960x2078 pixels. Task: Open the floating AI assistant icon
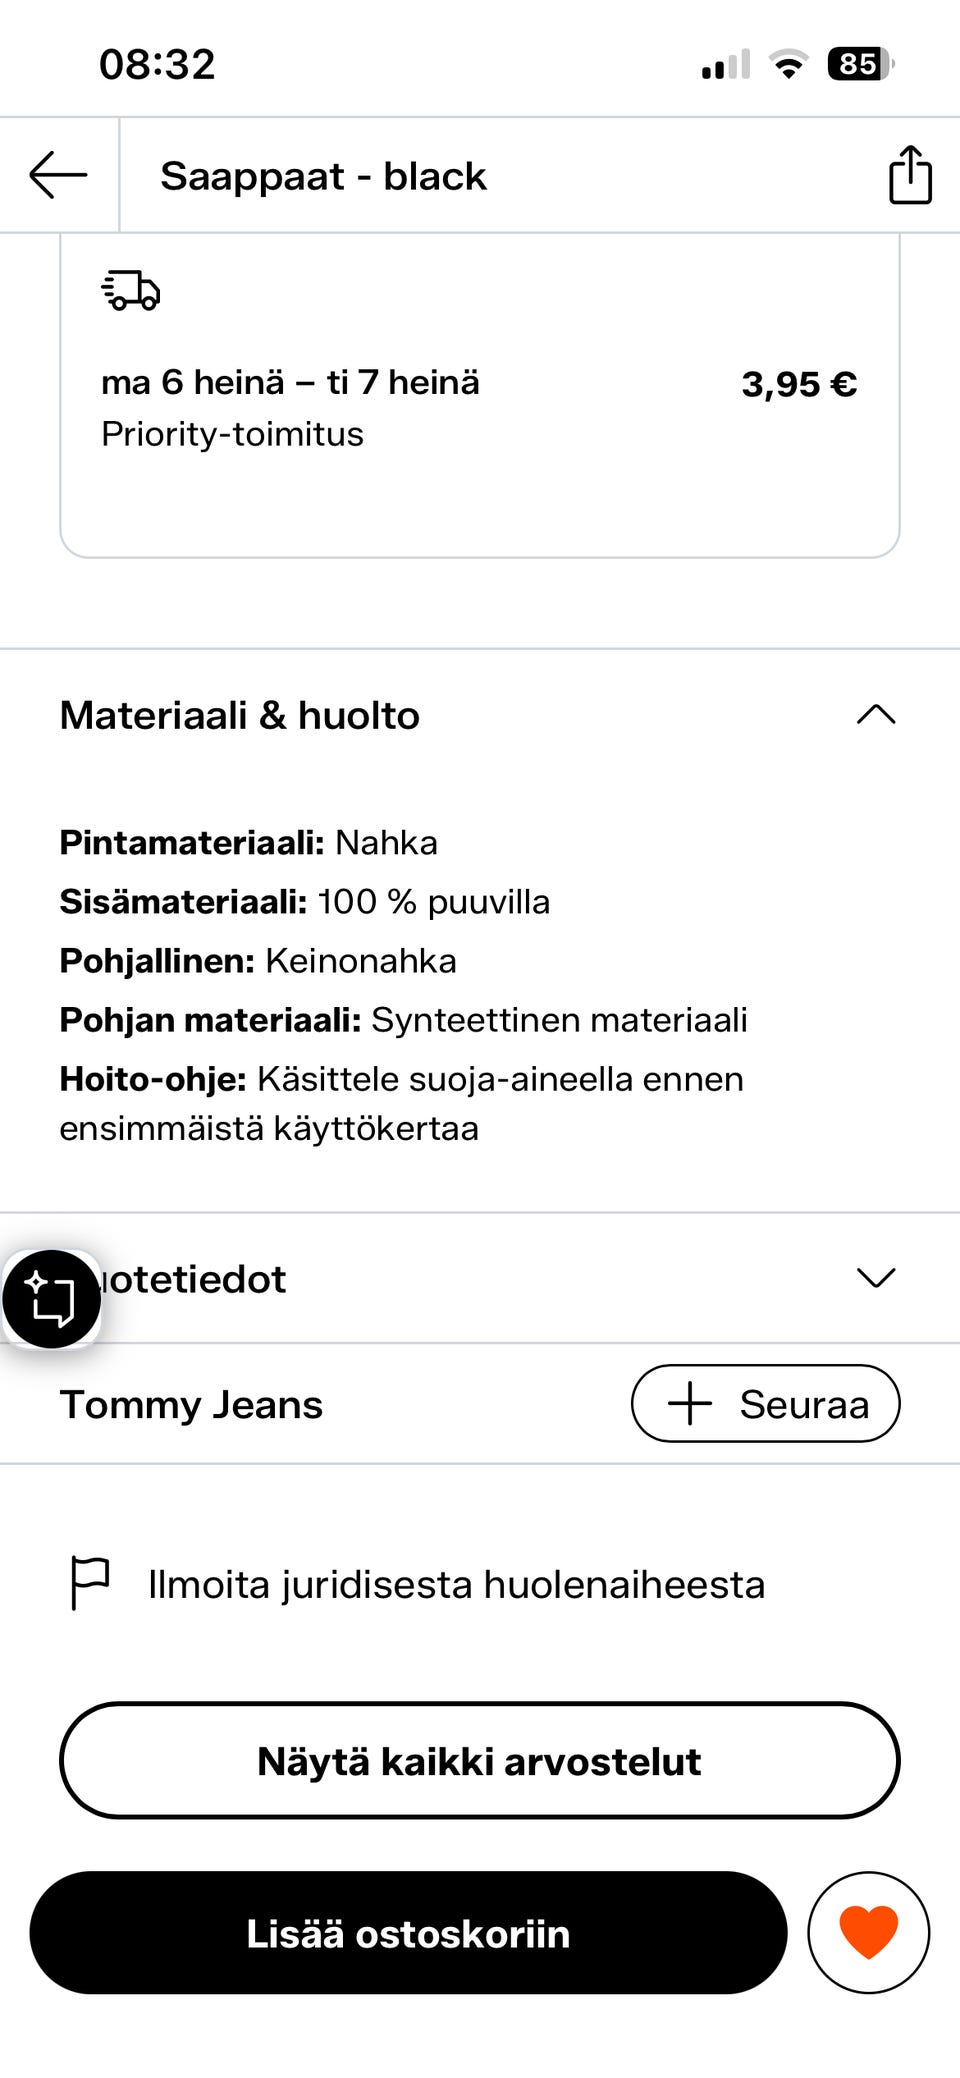point(52,1298)
